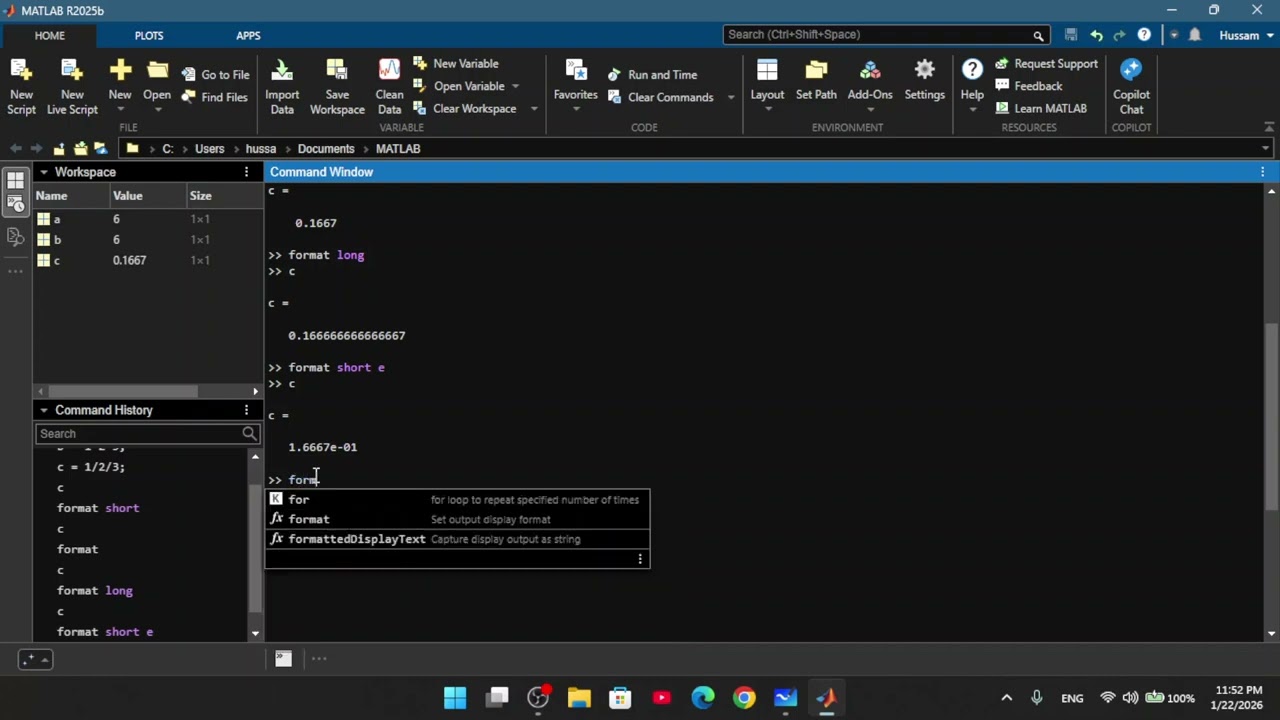Select 'for' keyword from autocomplete suggestions
This screenshot has height=720, width=1280.
click(457, 499)
